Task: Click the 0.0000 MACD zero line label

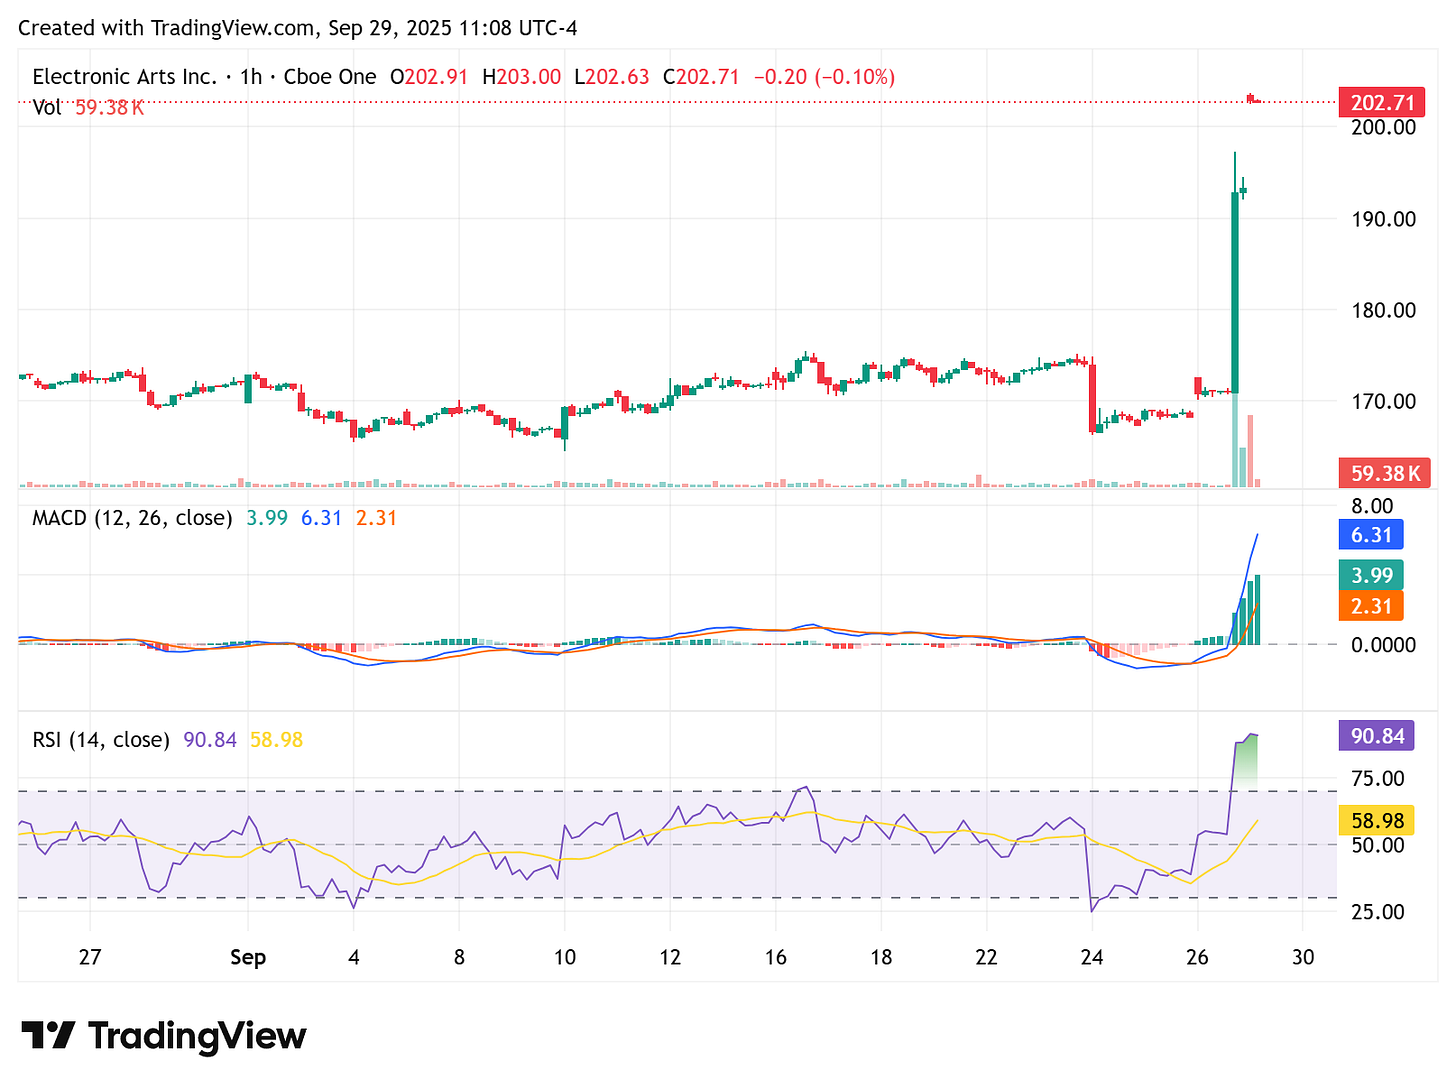Action: click(1384, 645)
